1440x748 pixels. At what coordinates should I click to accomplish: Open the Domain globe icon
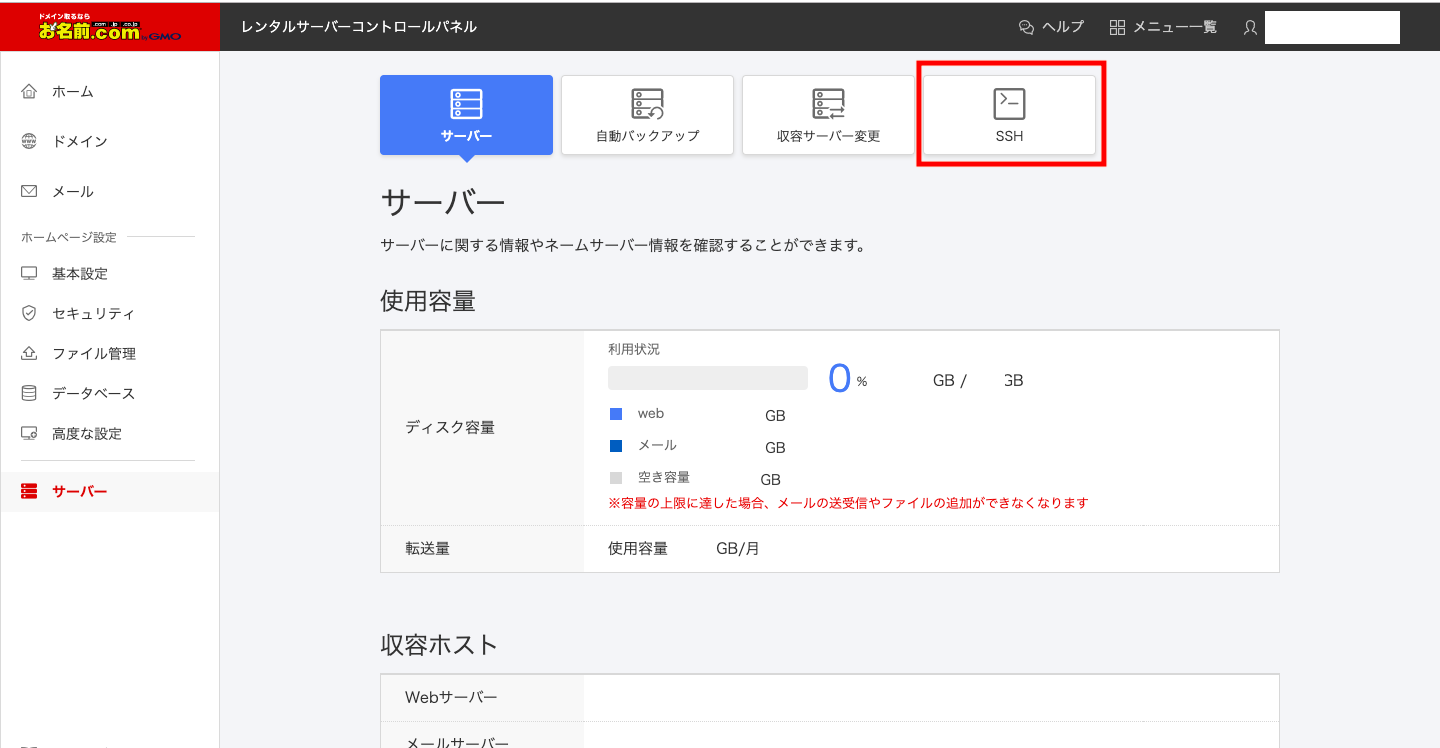pyautogui.click(x=29, y=142)
